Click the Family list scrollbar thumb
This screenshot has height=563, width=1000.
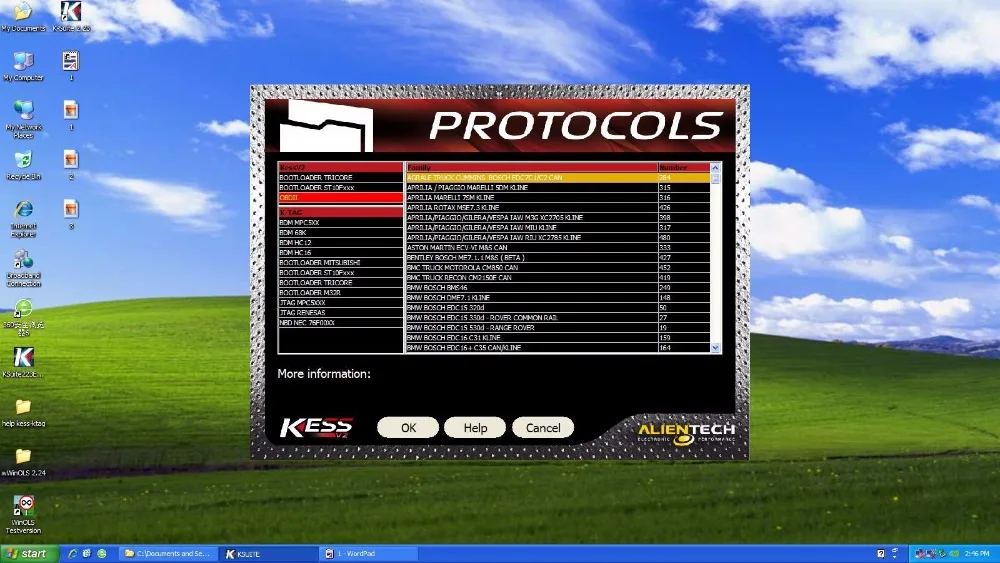[715, 179]
